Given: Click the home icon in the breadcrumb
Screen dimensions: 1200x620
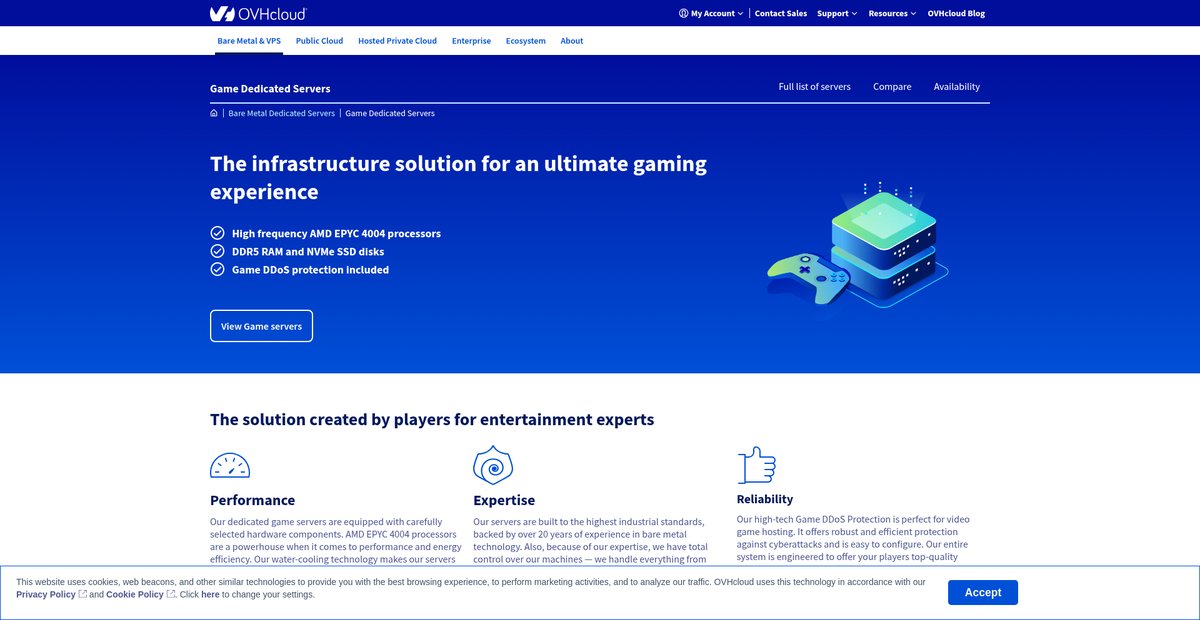Looking at the screenshot, I should tap(214, 113).
